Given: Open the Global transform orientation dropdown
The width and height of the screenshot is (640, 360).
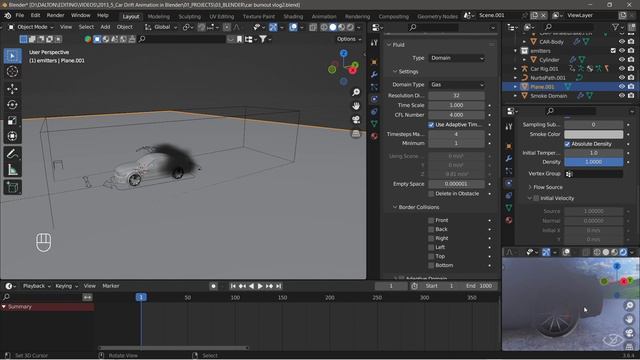Looking at the screenshot, I should [x=161, y=27].
